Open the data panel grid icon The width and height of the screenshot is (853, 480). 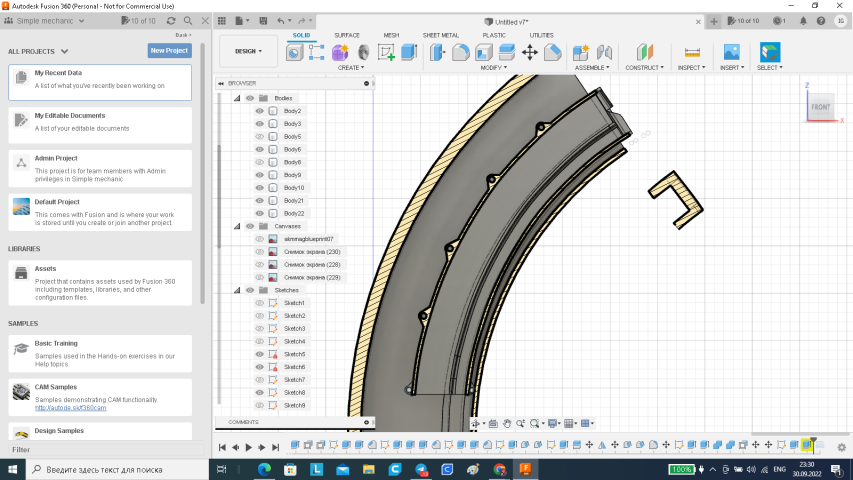(222, 21)
